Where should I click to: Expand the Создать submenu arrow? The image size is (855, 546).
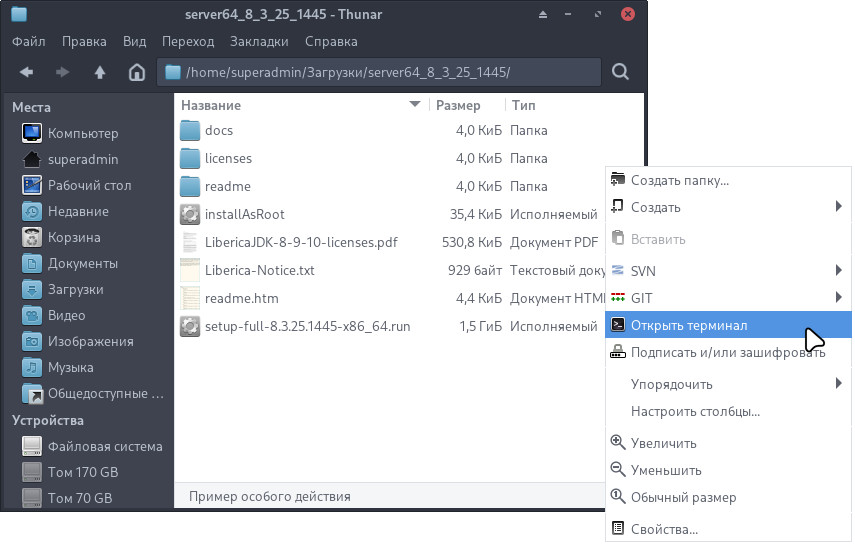[838, 207]
